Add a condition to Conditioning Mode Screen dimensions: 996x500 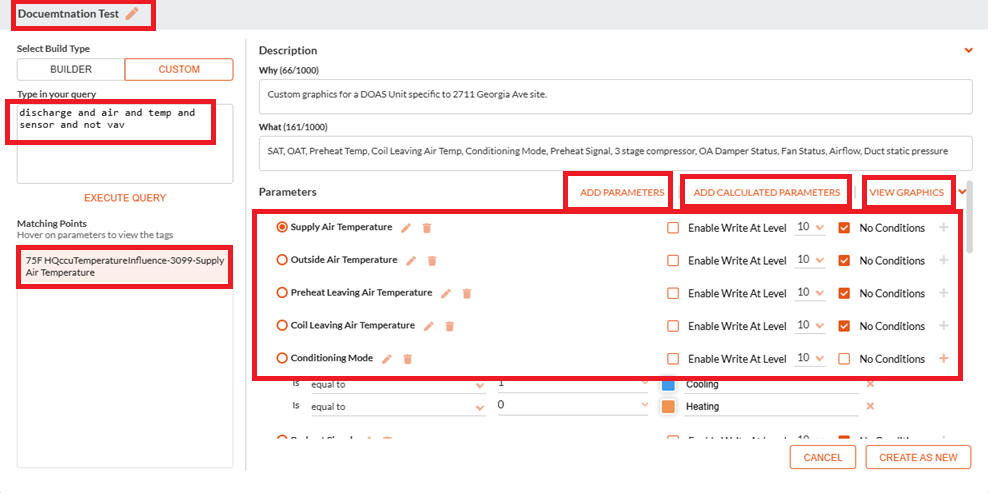(944, 358)
